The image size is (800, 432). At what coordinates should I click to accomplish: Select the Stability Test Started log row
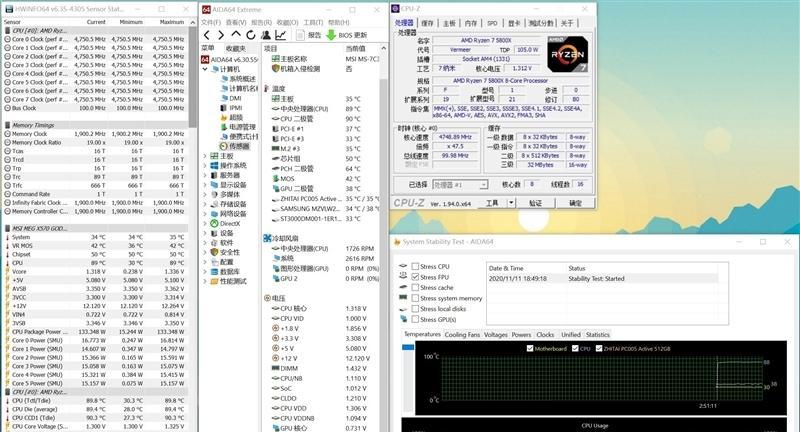pos(603,278)
